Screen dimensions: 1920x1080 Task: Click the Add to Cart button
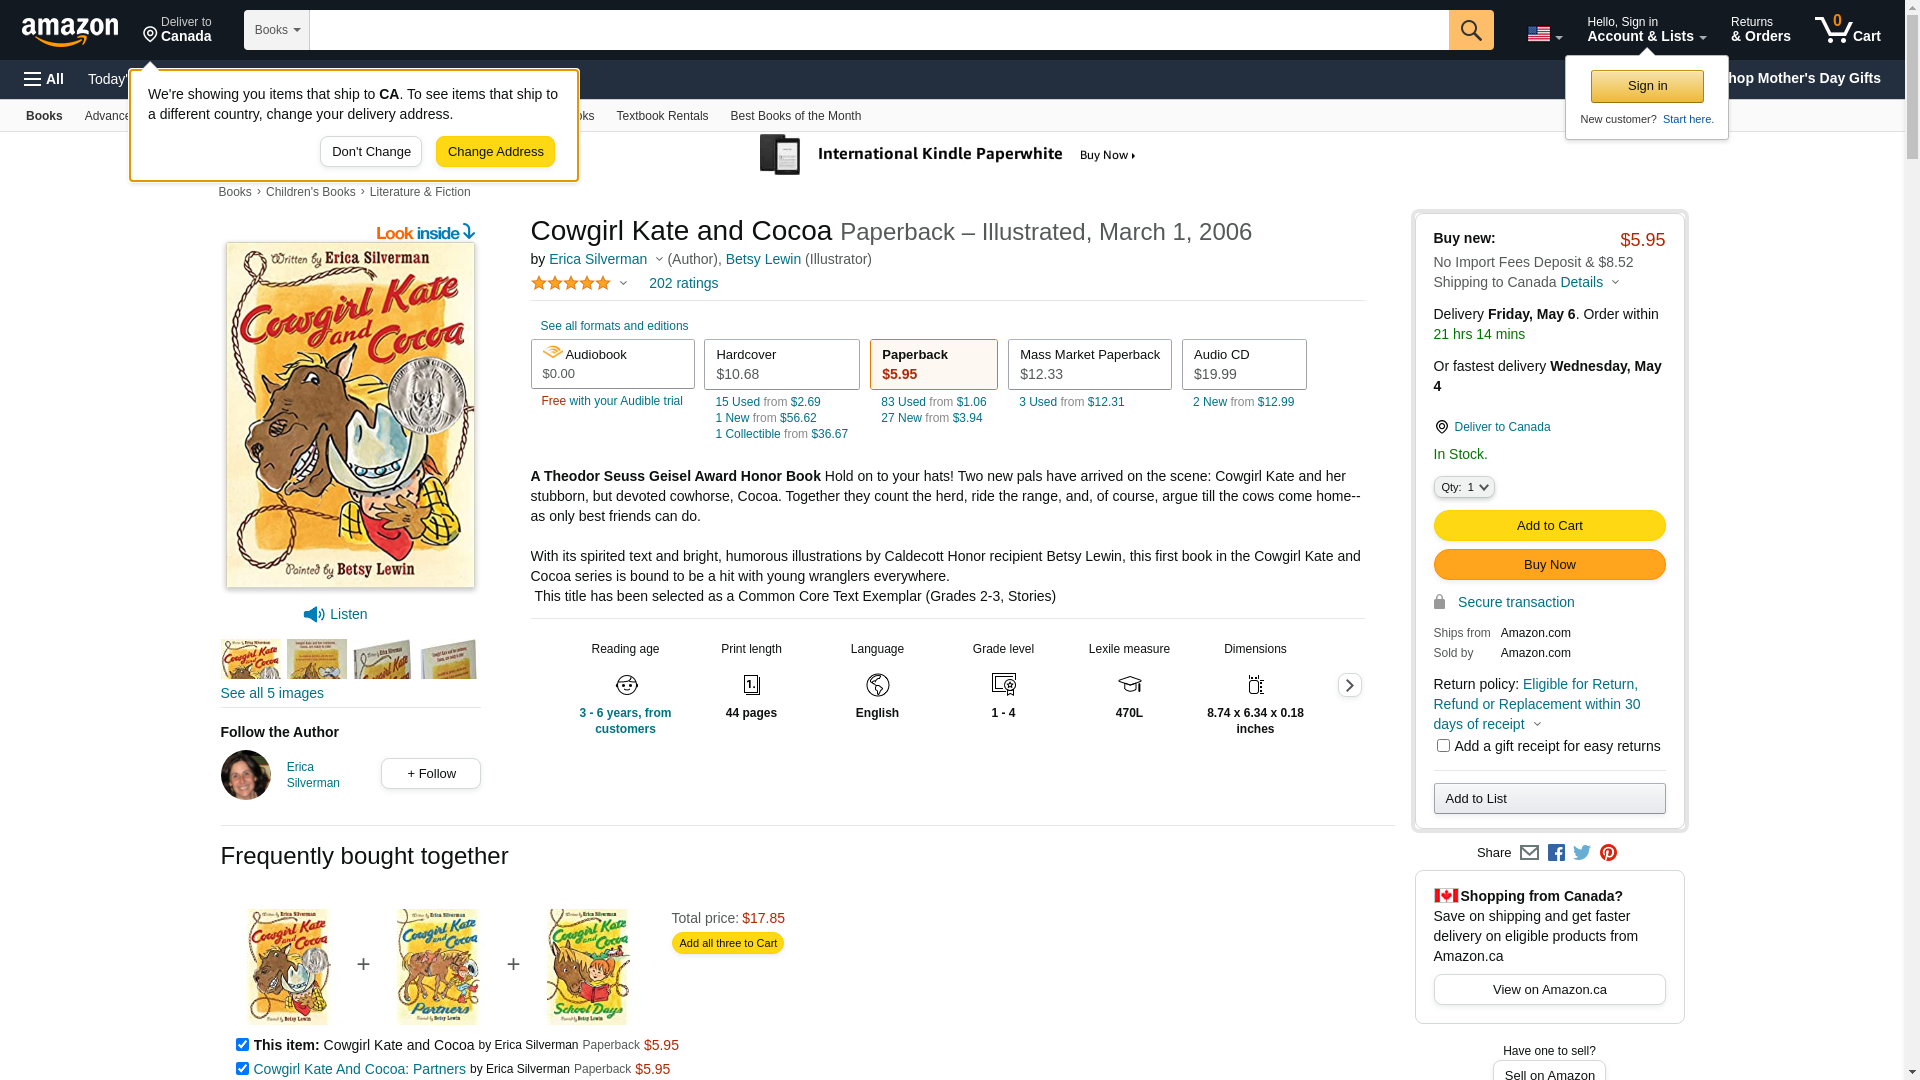pos(1549,526)
